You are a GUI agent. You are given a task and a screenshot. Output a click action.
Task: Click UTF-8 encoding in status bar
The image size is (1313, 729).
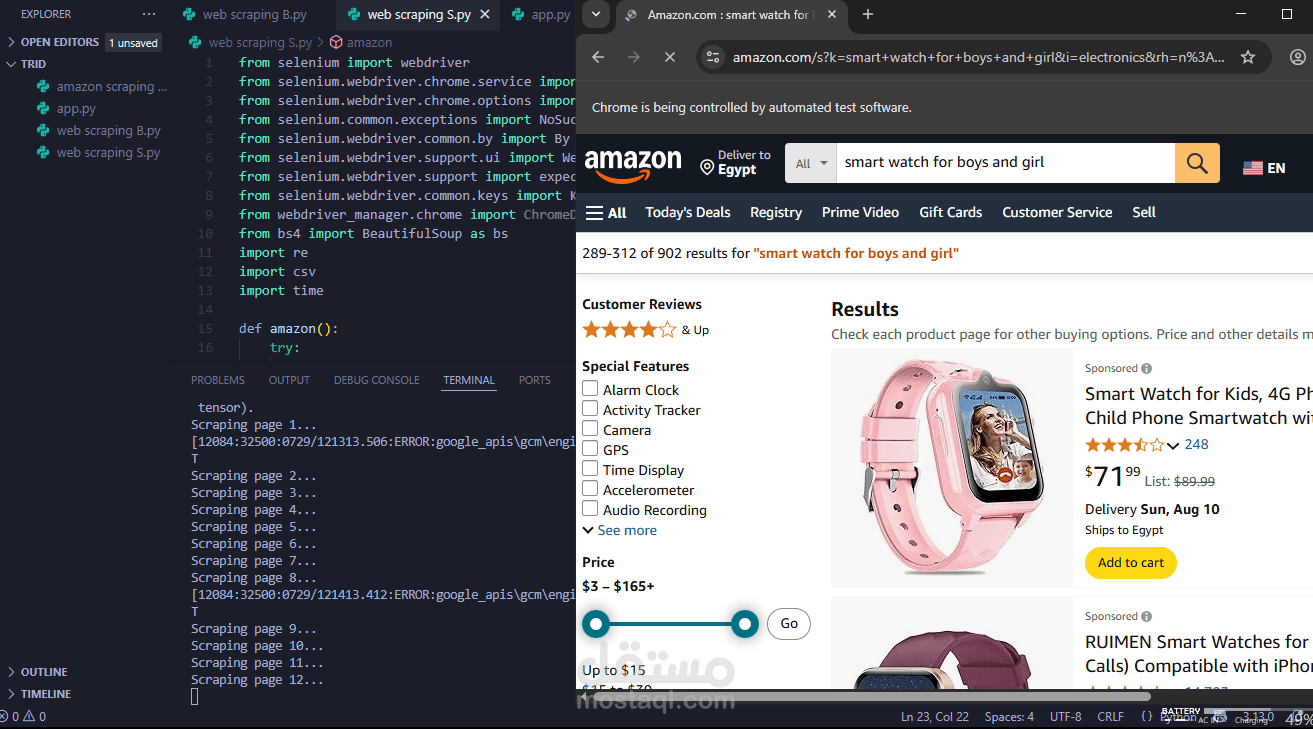1066,716
